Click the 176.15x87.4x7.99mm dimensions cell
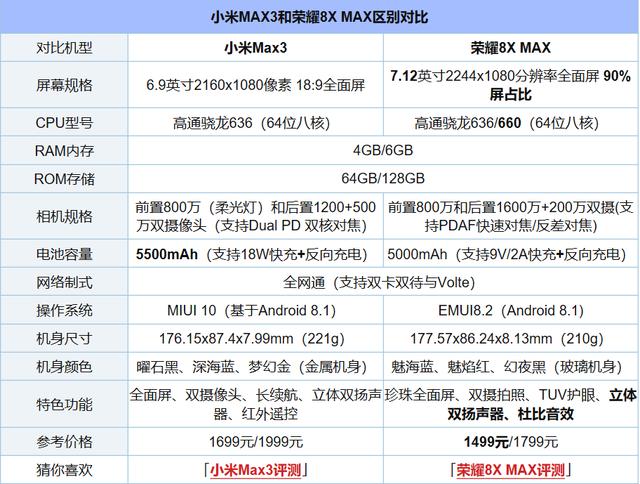 (256, 338)
